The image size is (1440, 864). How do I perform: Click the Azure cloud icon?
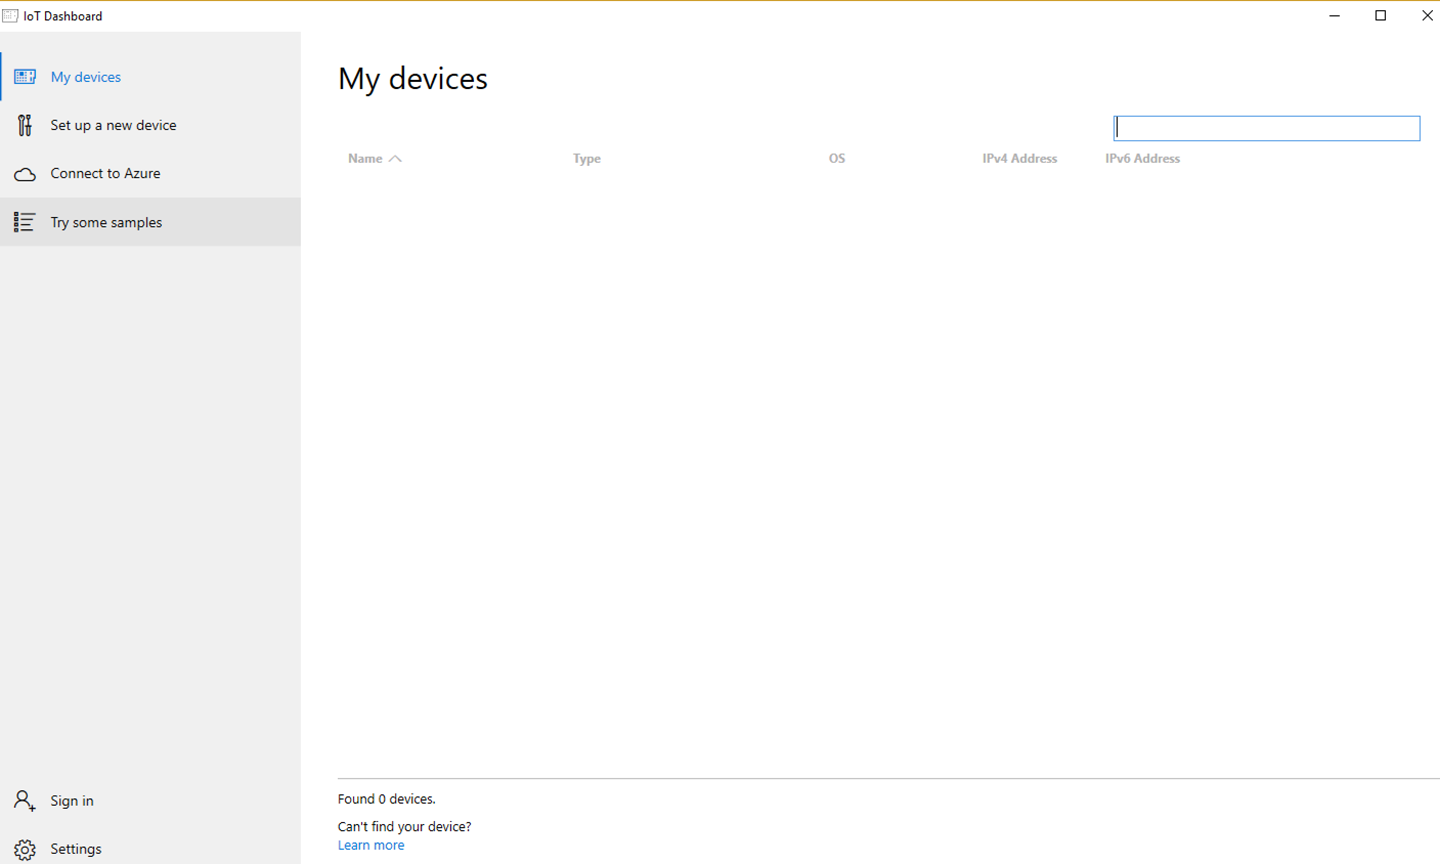25,174
